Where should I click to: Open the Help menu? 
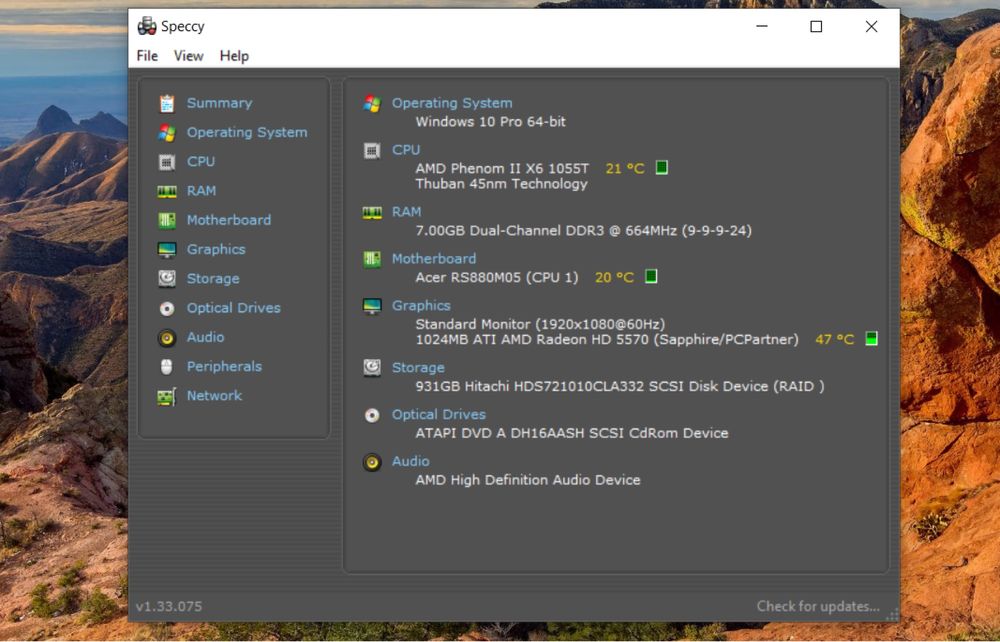coord(234,56)
